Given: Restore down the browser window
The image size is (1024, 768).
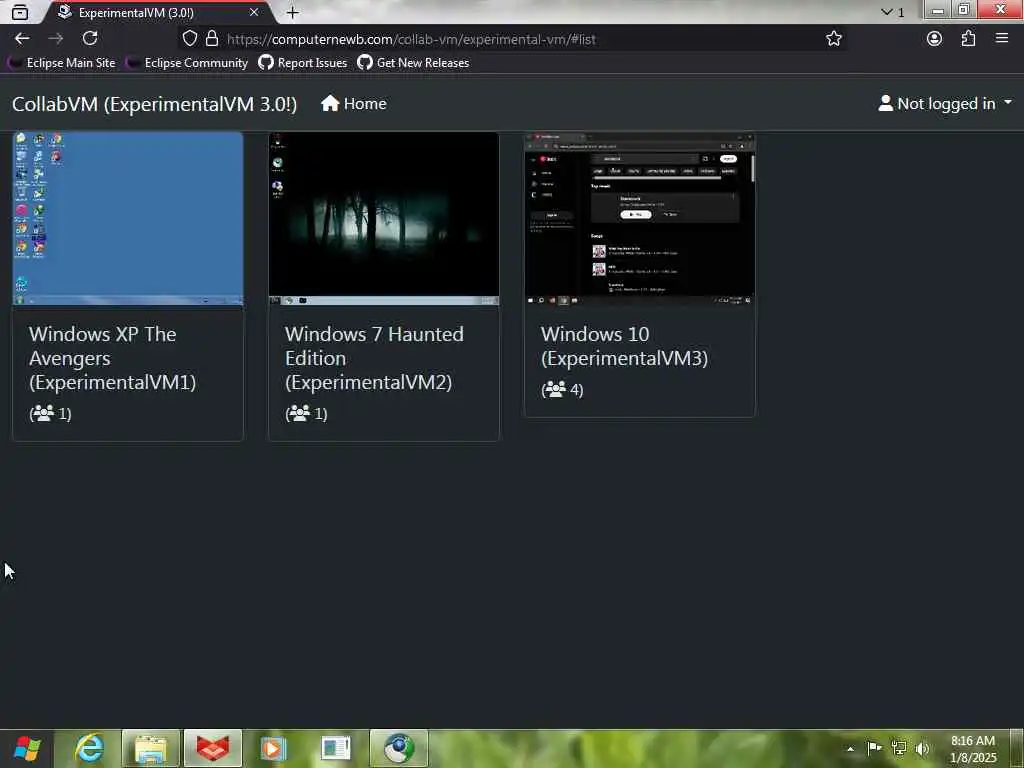Looking at the screenshot, I should click(964, 10).
